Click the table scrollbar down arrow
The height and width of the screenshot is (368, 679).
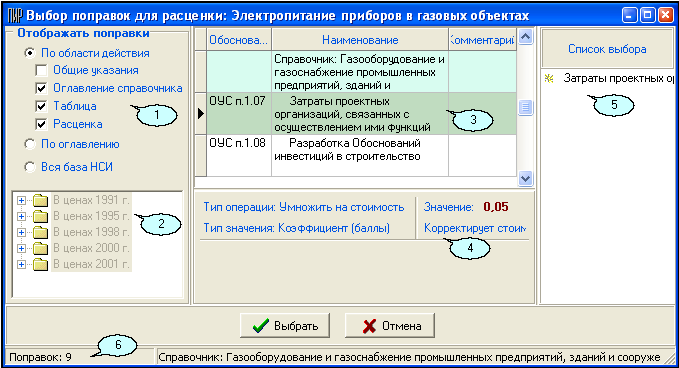coord(525,178)
